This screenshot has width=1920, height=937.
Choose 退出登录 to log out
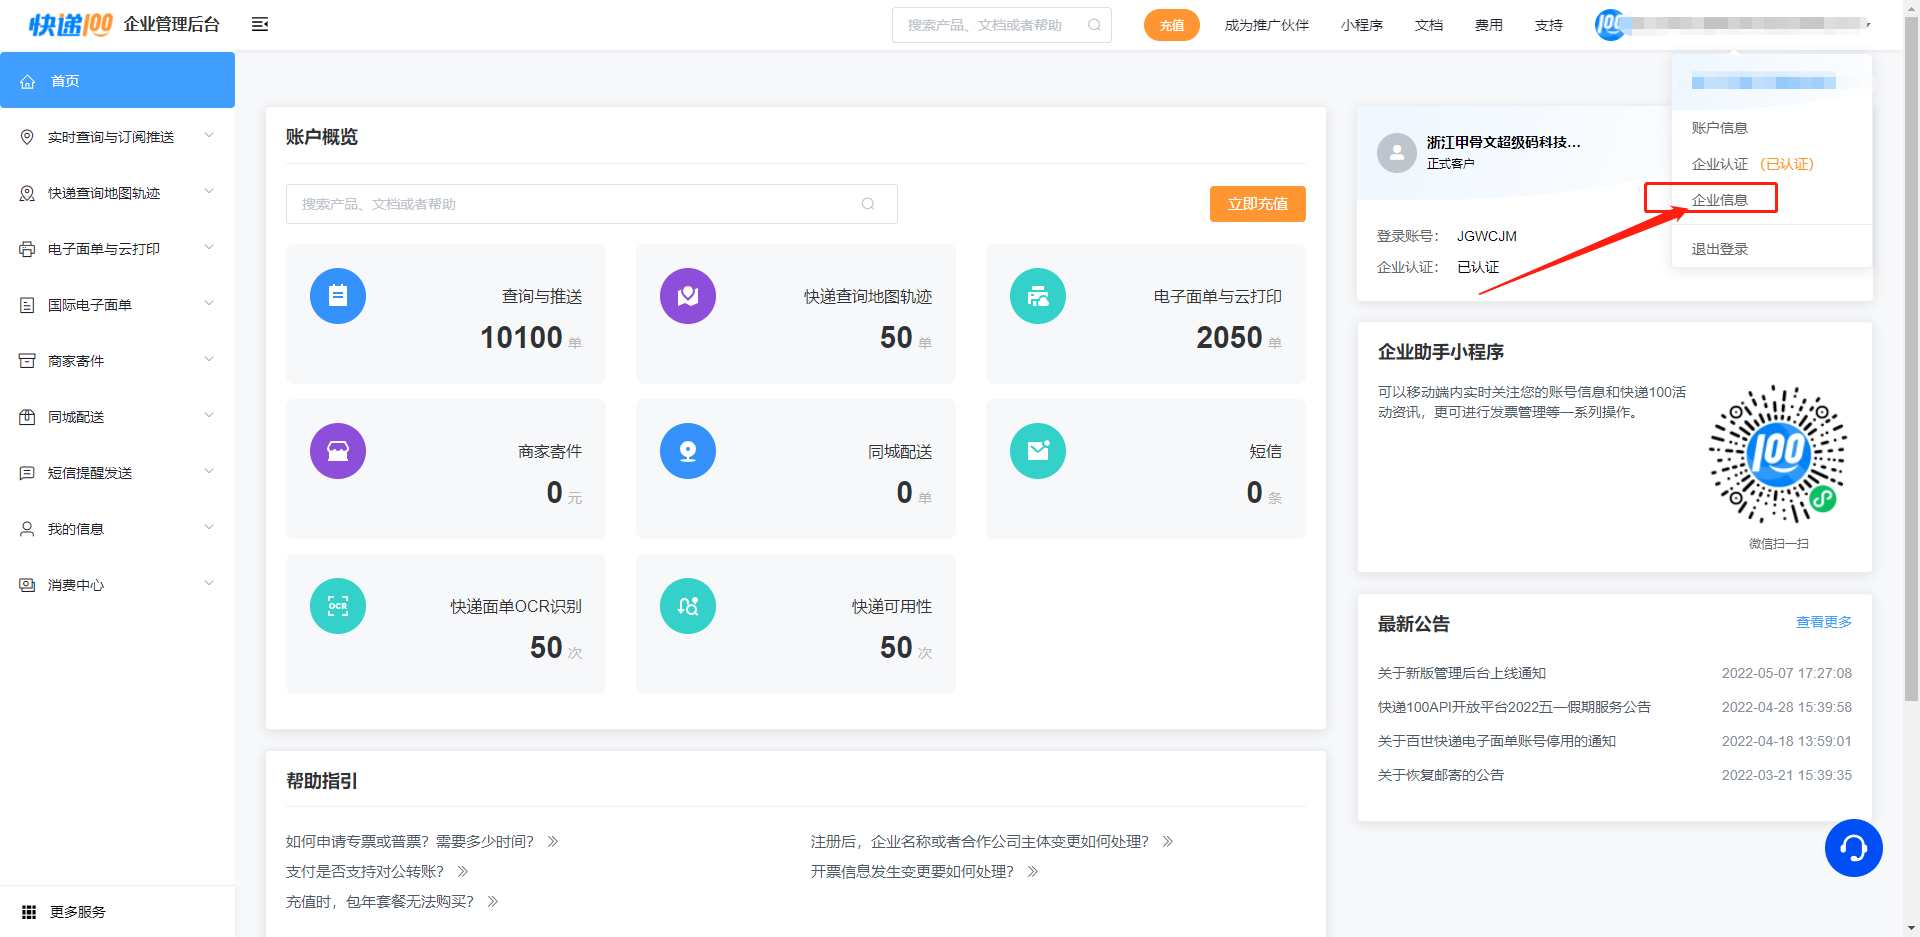(x=1719, y=249)
